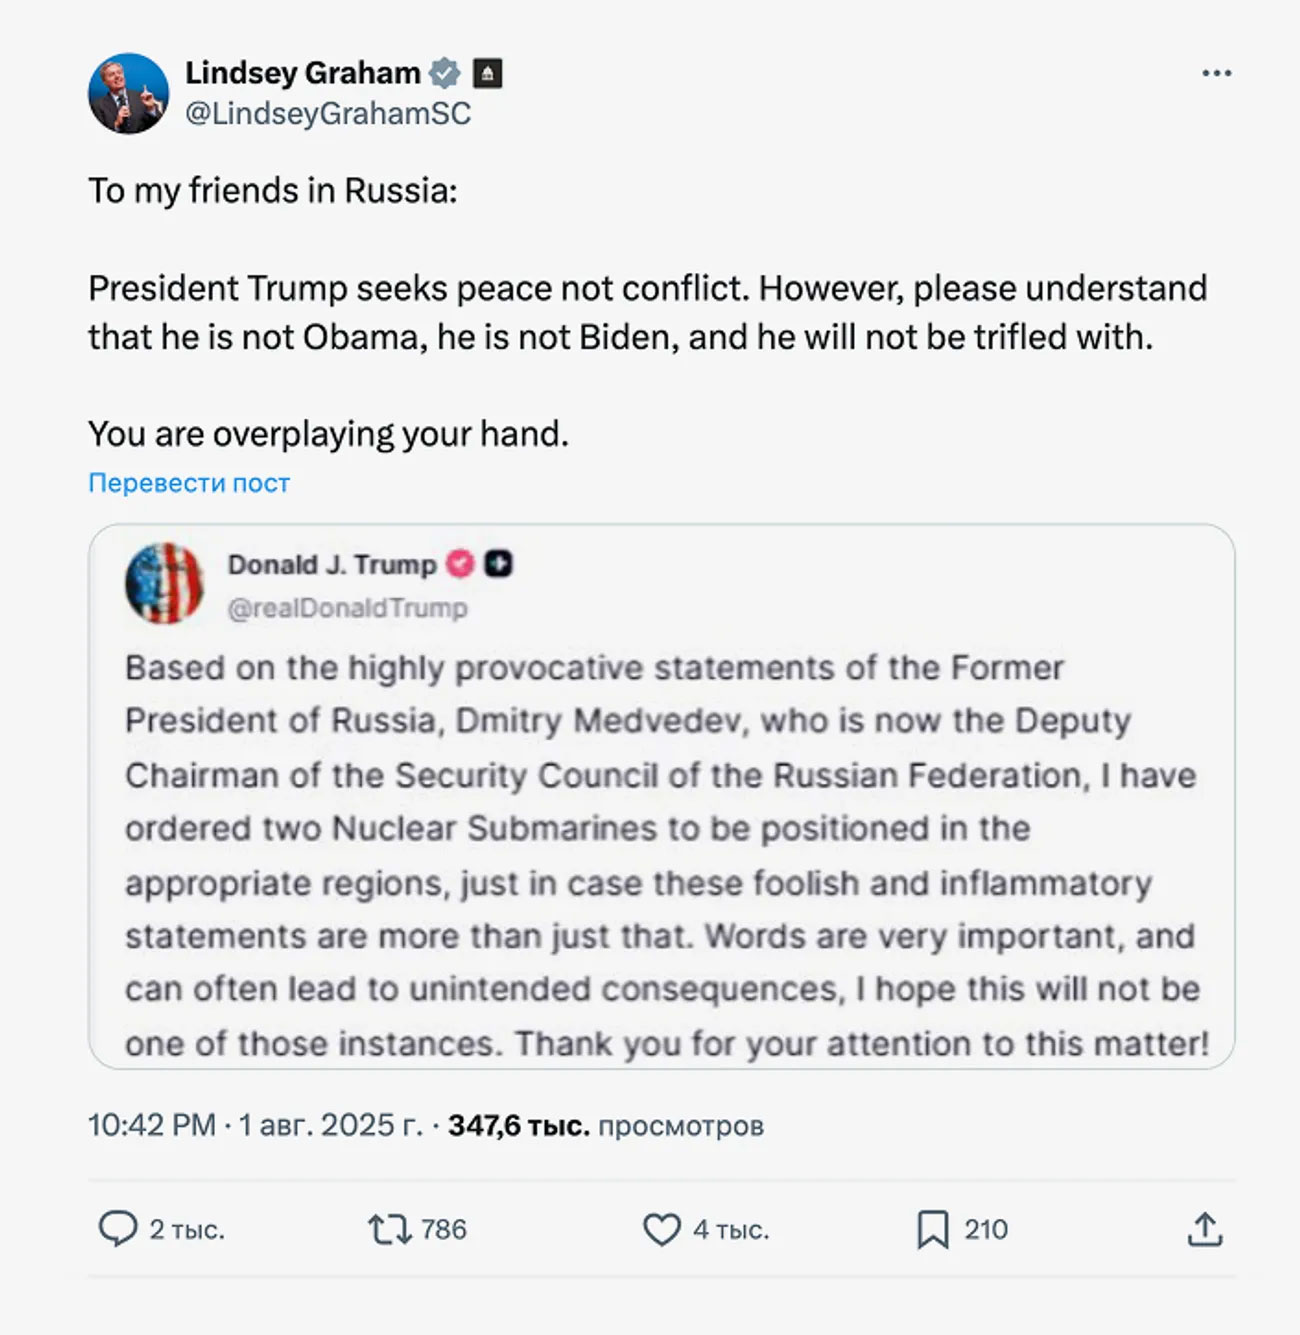1300x1335 pixels.
Task: Repost the tweet using retweet icon
Action: pos(389,1228)
